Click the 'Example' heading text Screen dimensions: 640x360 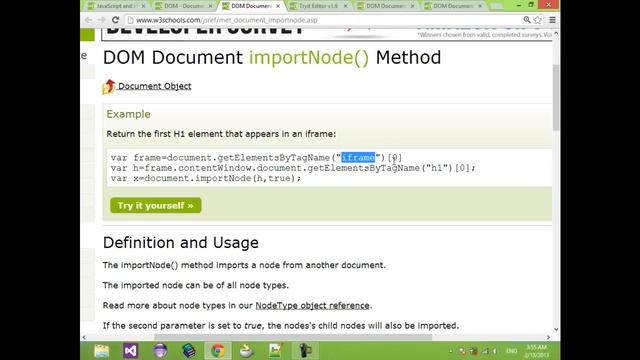(128, 114)
